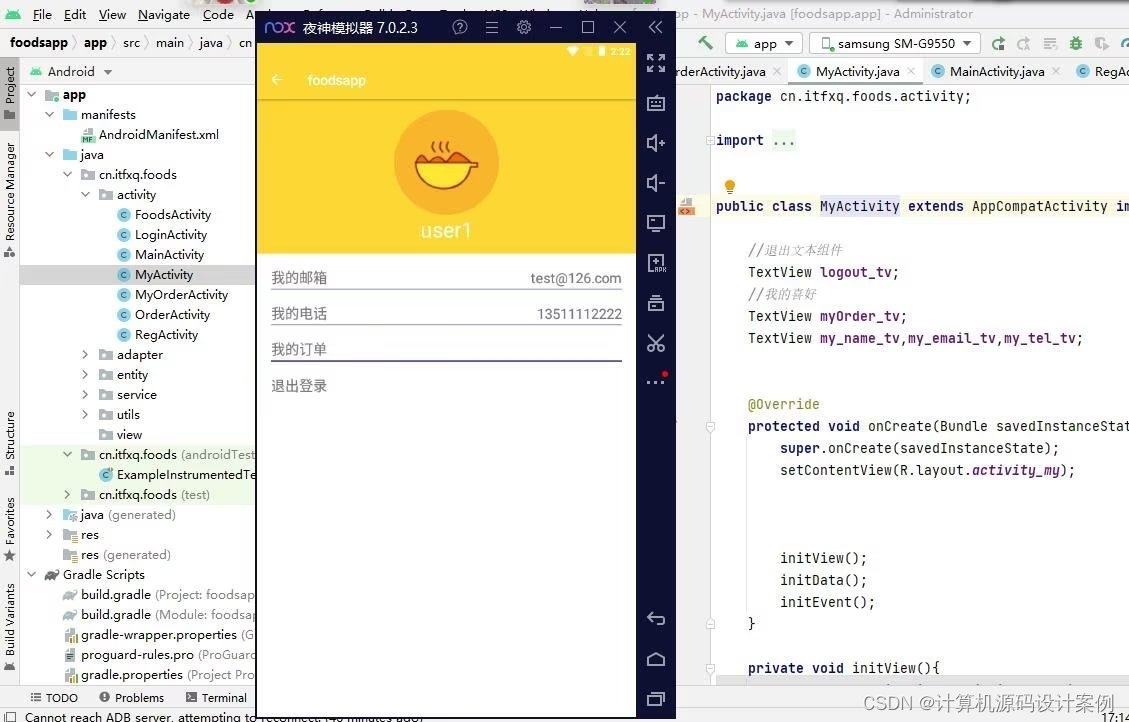
Task: Click Nox scissors screenshot icon
Action: [x=655, y=343]
